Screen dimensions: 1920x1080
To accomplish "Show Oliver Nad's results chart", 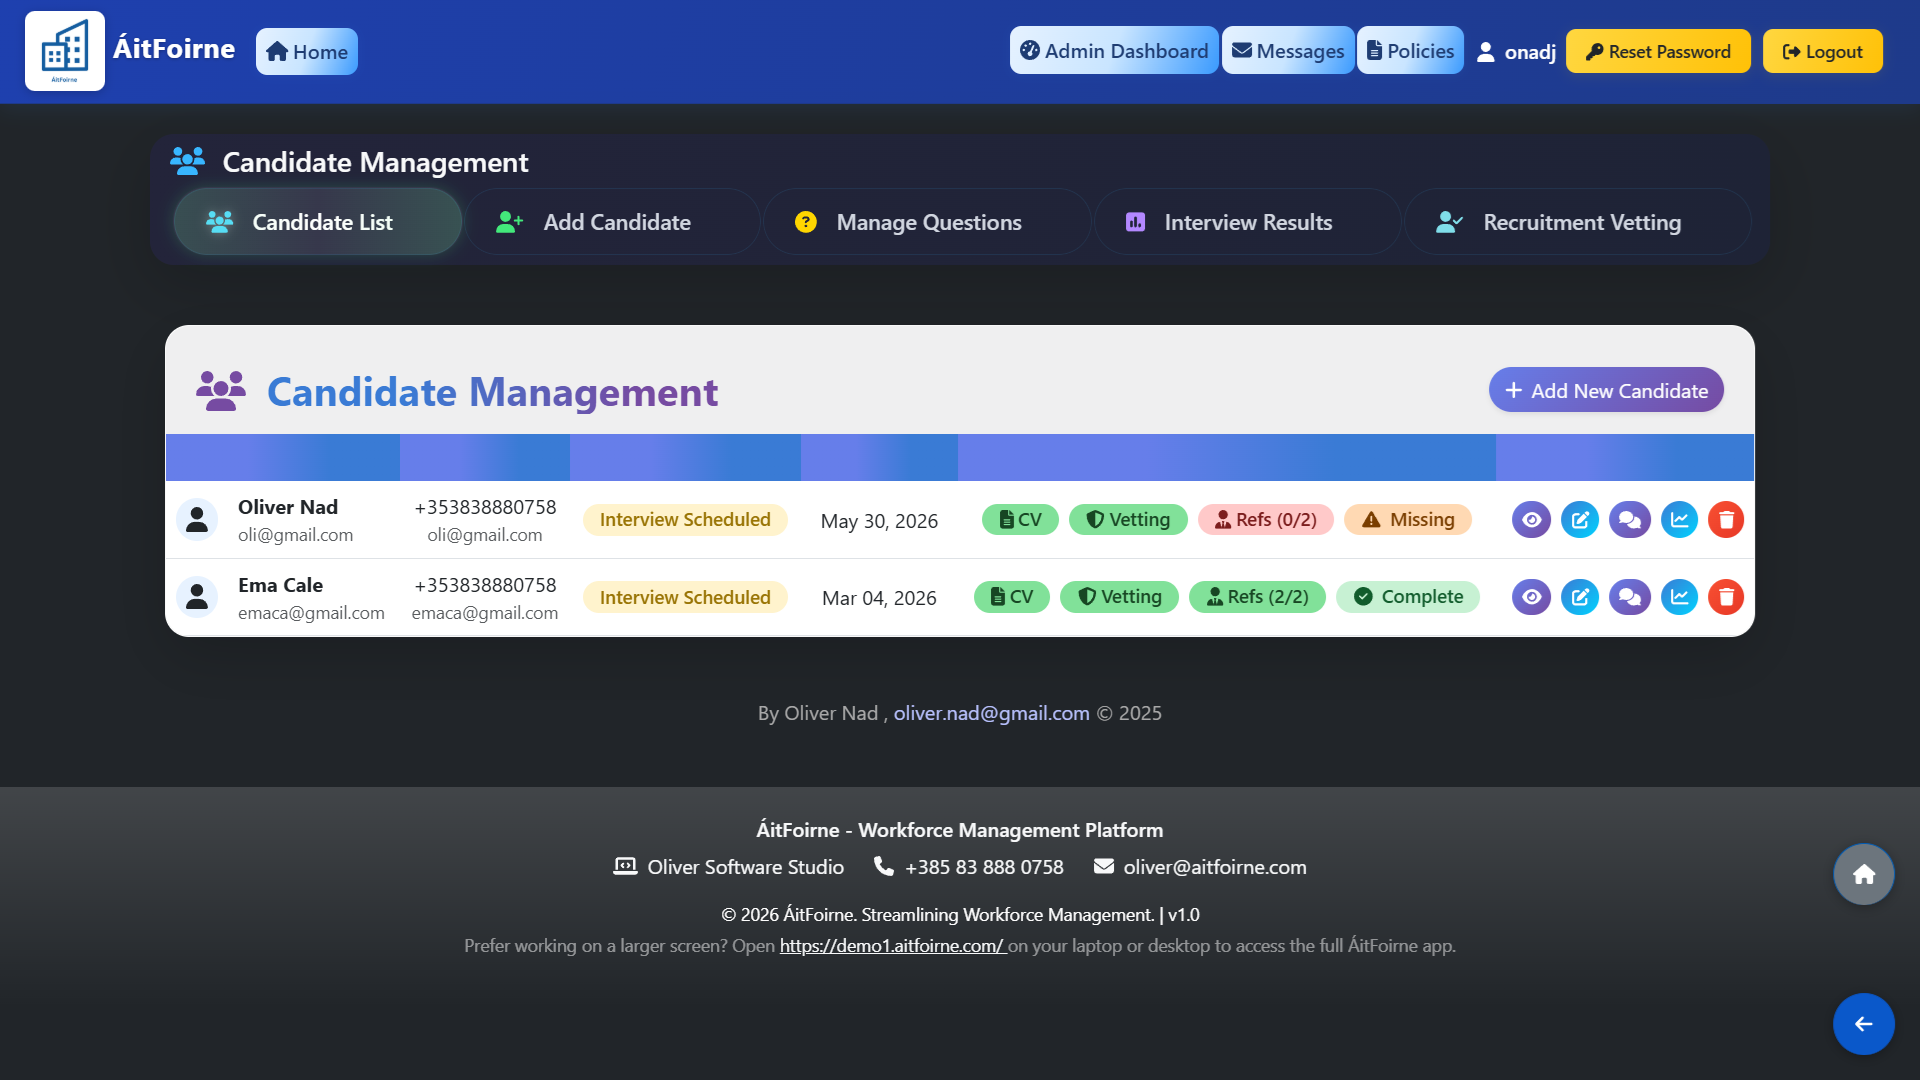I will 1679,520.
